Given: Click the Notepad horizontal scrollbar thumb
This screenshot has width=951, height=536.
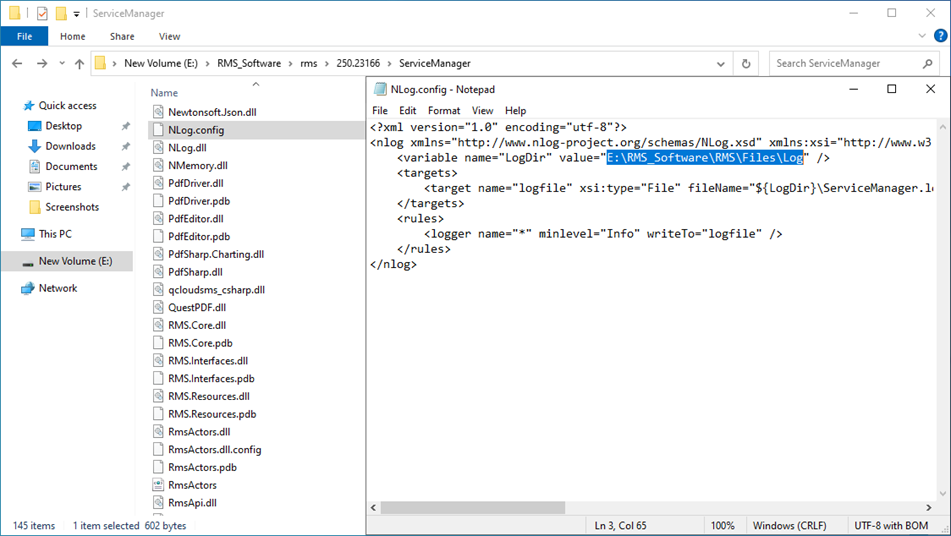Looking at the screenshot, I should [x=473, y=508].
